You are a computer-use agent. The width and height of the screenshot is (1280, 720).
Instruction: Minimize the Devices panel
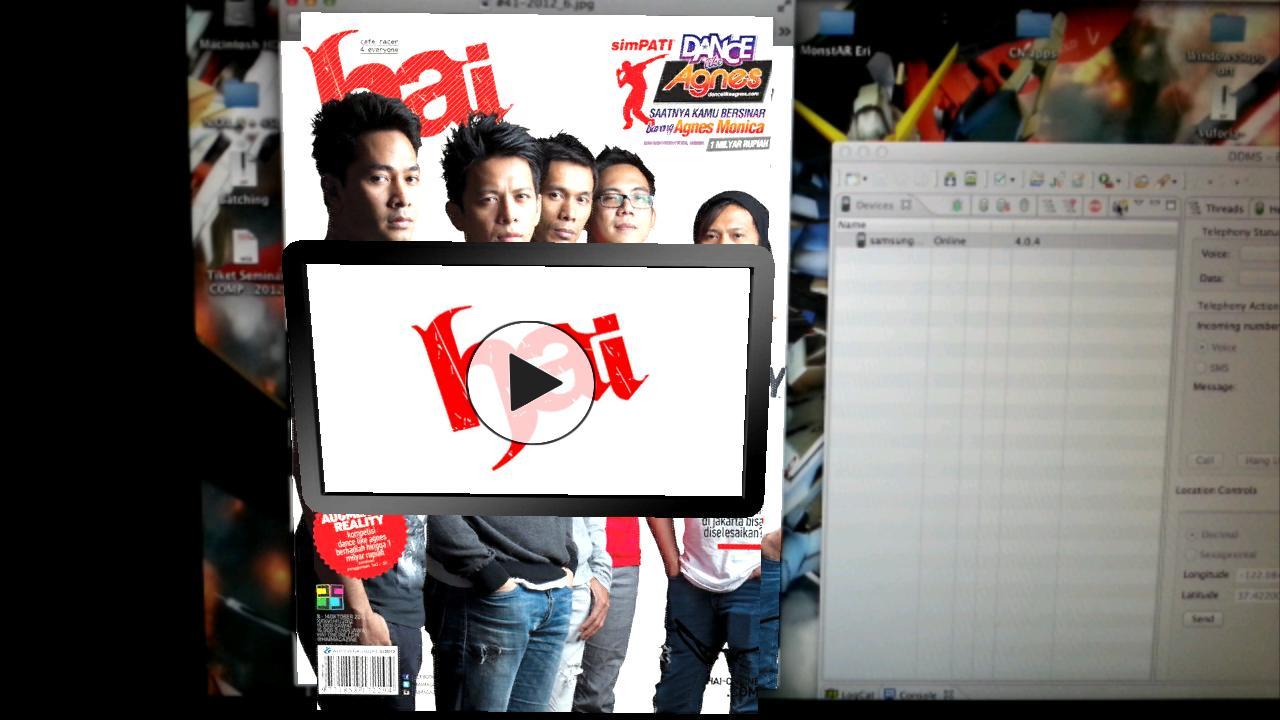tap(1154, 203)
